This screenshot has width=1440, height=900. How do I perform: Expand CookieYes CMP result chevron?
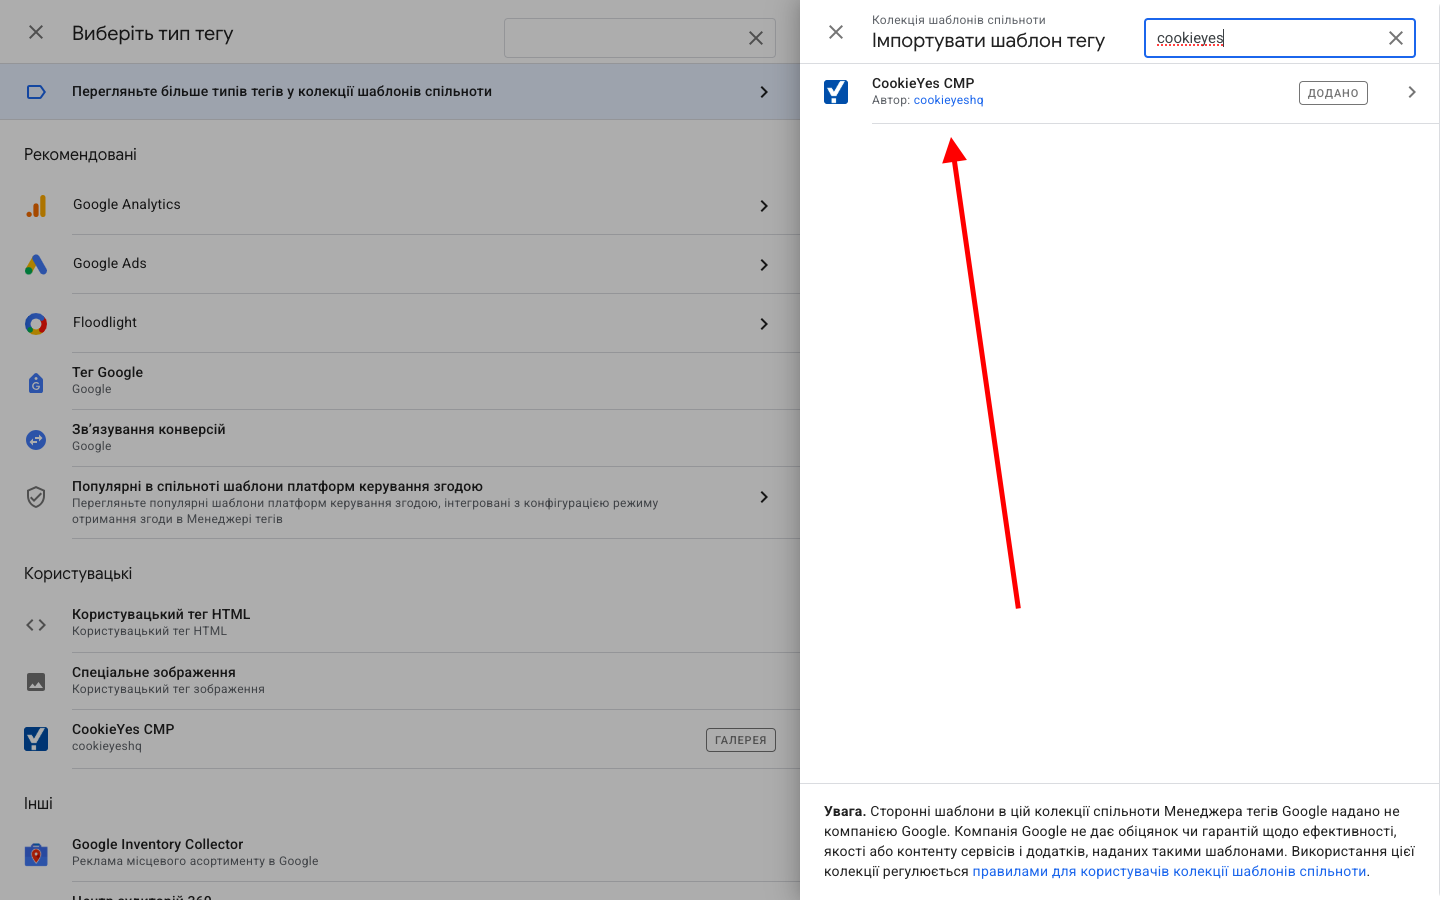(1412, 92)
